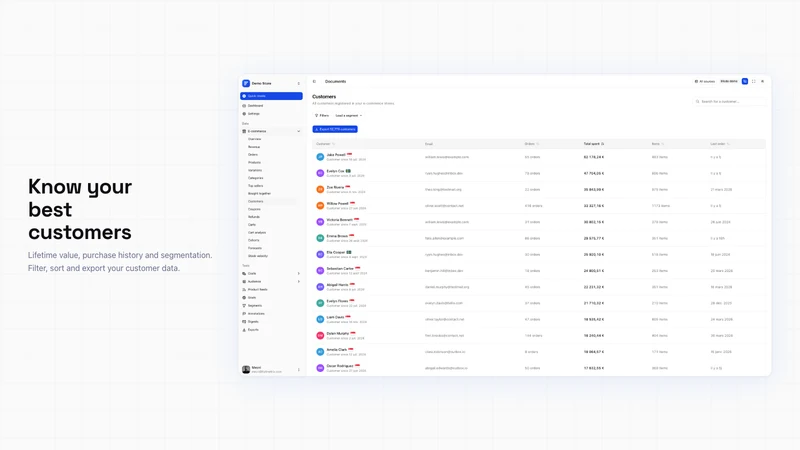This screenshot has height=450, width=800.
Task: Click the Audience icon in the sidebar
Action: 244,282
